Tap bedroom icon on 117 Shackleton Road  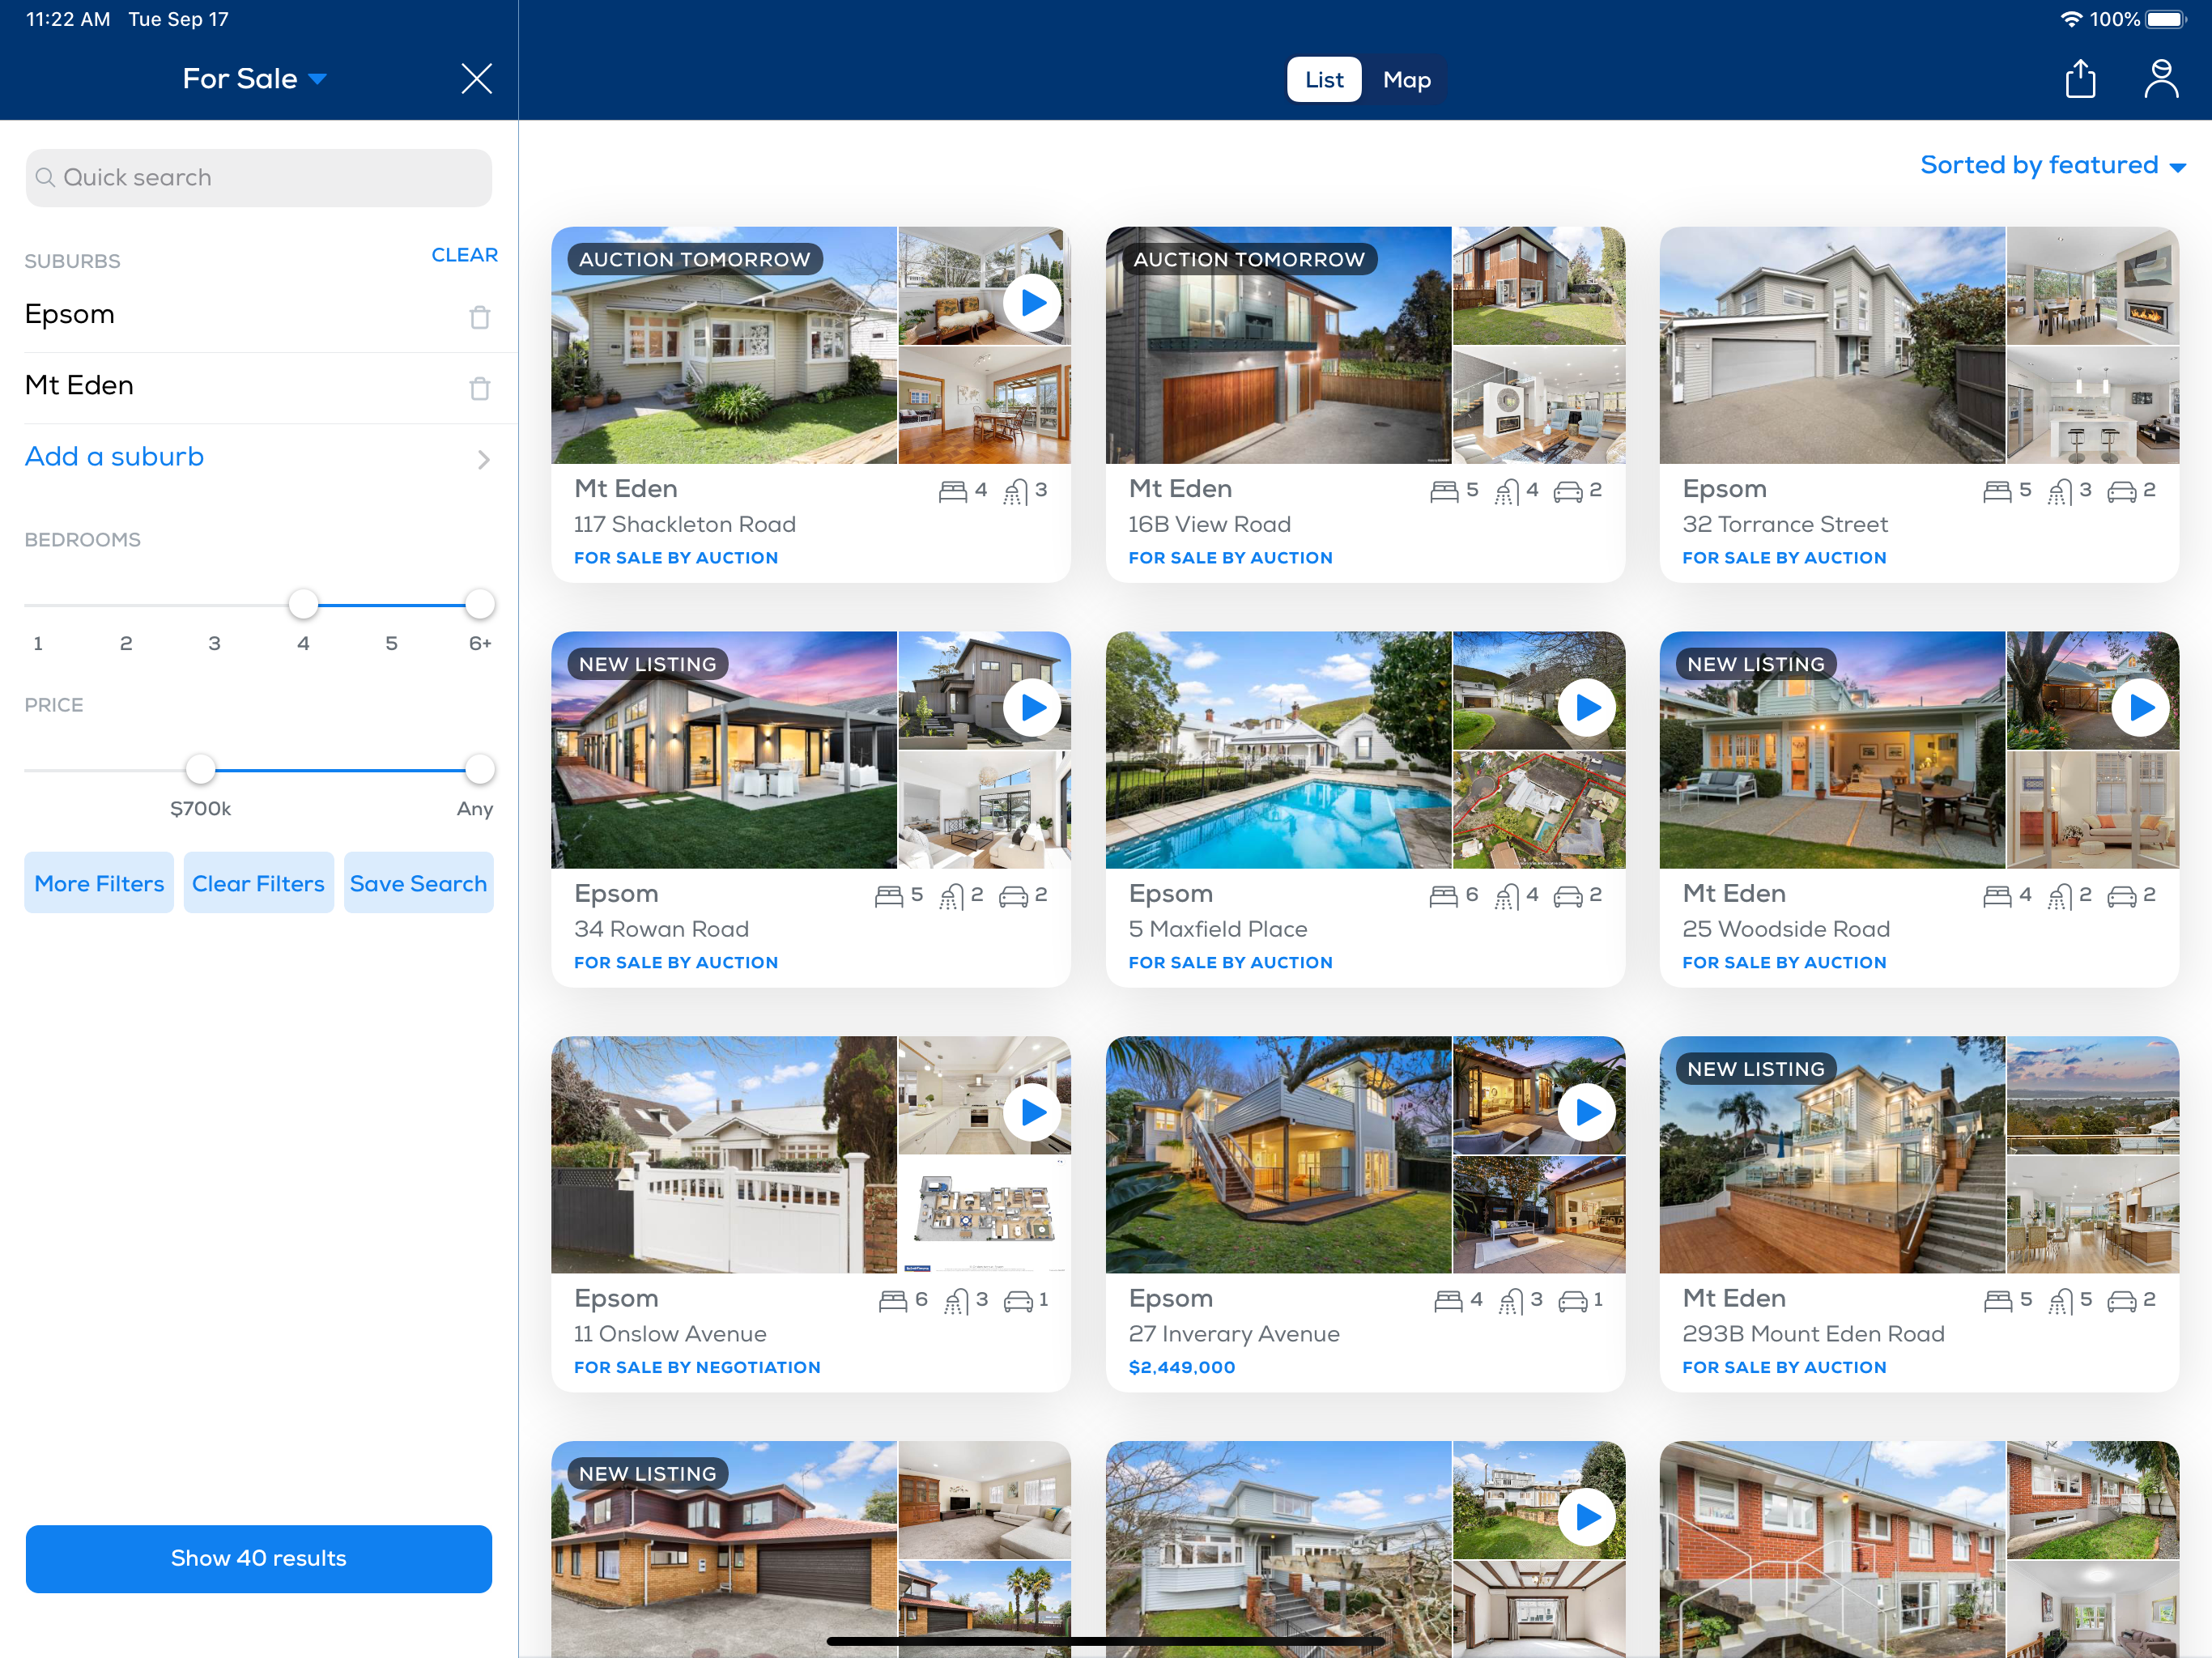(x=953, y=491)
